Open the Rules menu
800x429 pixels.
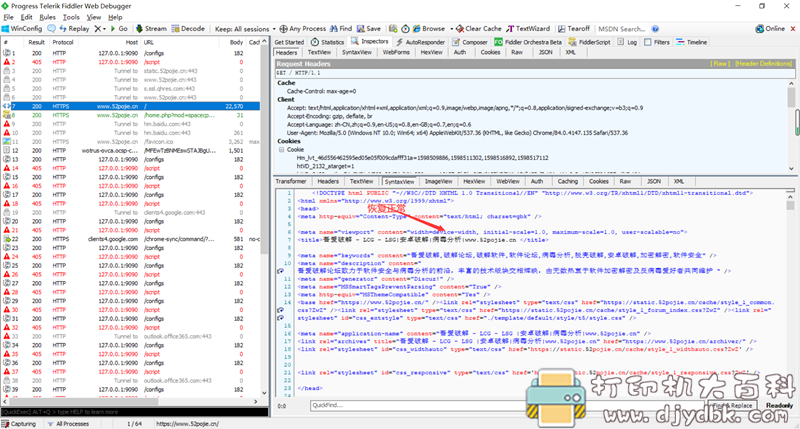point(47,17)
